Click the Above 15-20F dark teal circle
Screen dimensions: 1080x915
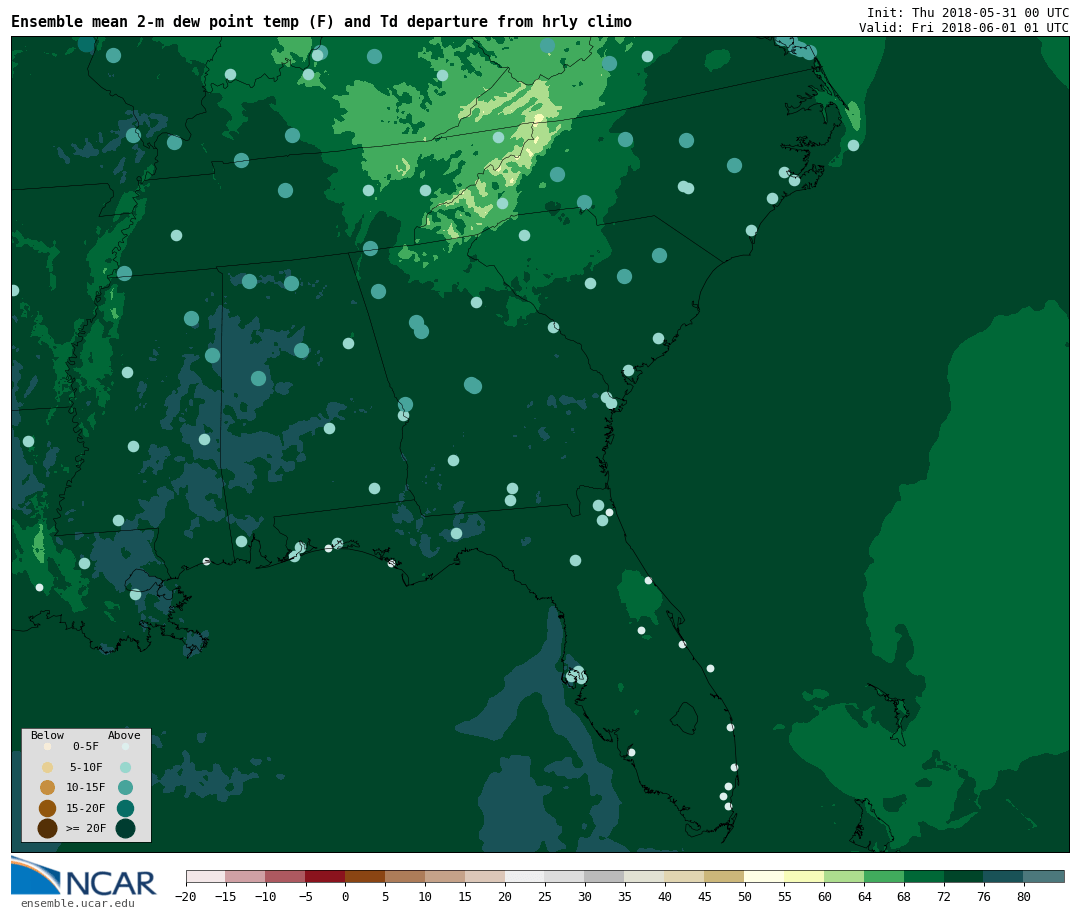(125, 808)
